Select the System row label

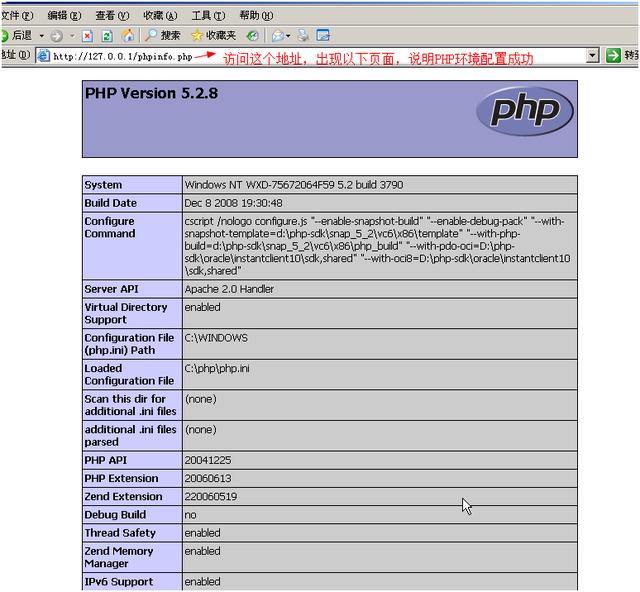103,185
